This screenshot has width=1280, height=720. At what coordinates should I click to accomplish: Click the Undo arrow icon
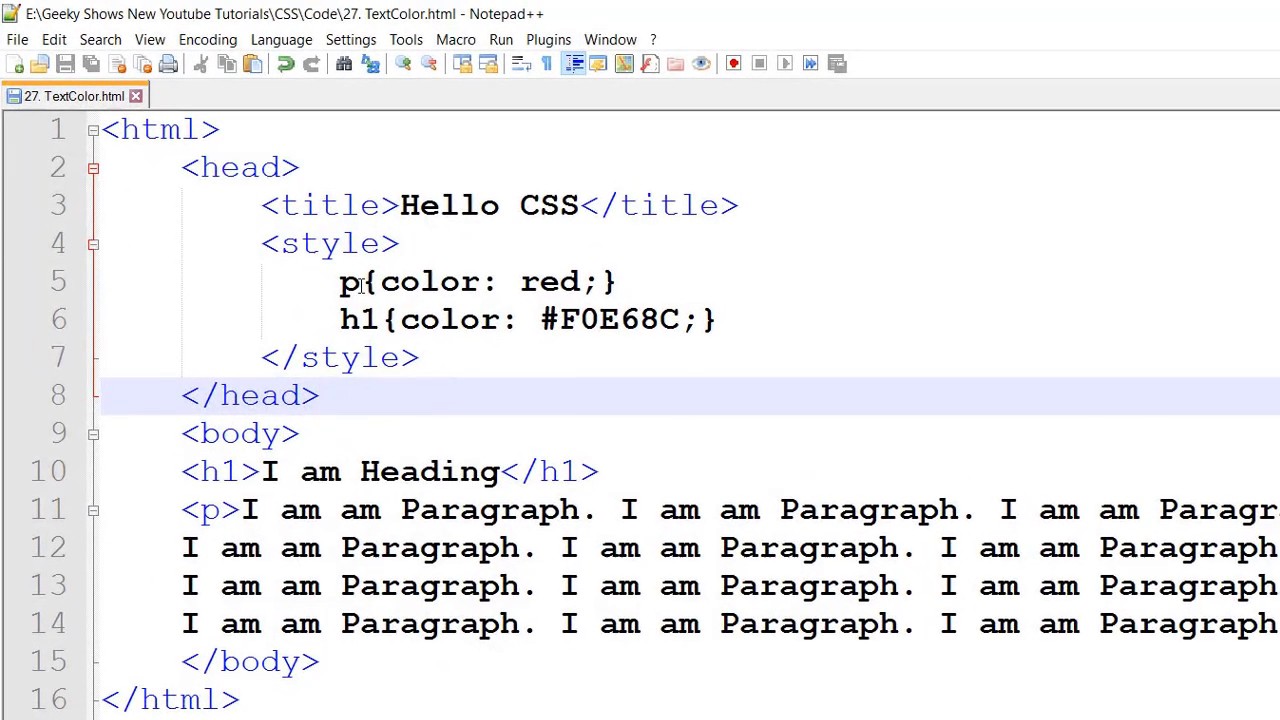click(286, 64)
